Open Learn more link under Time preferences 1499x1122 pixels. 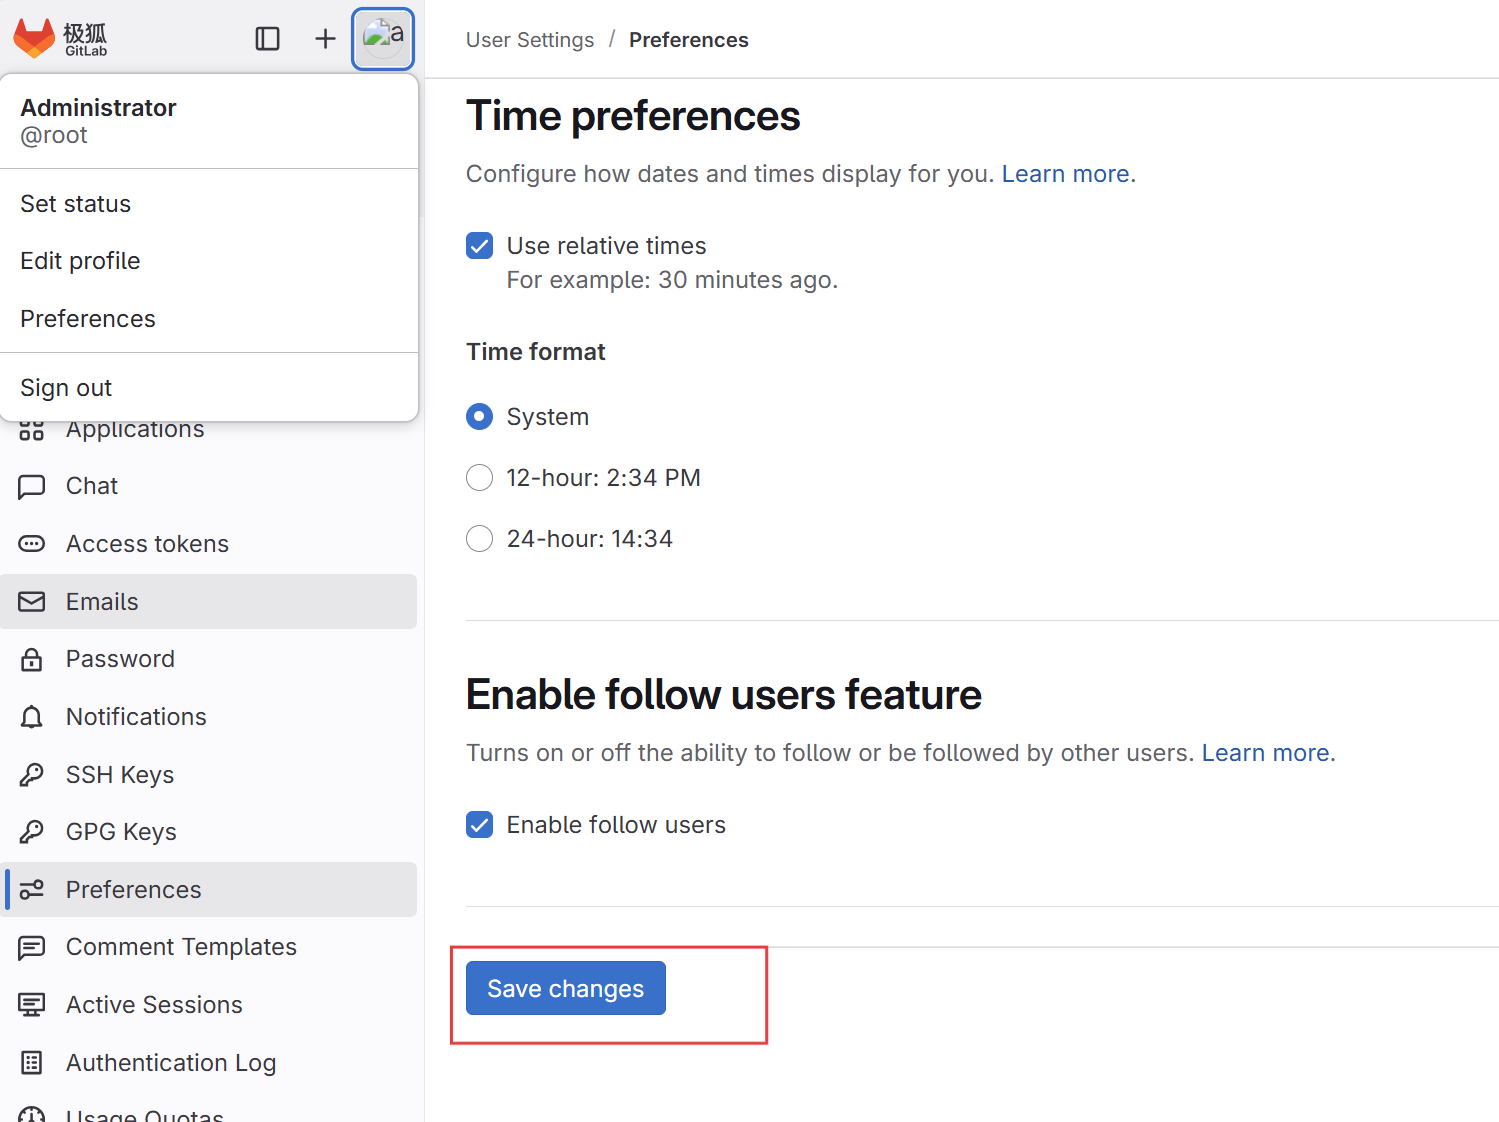point(1066,174)
